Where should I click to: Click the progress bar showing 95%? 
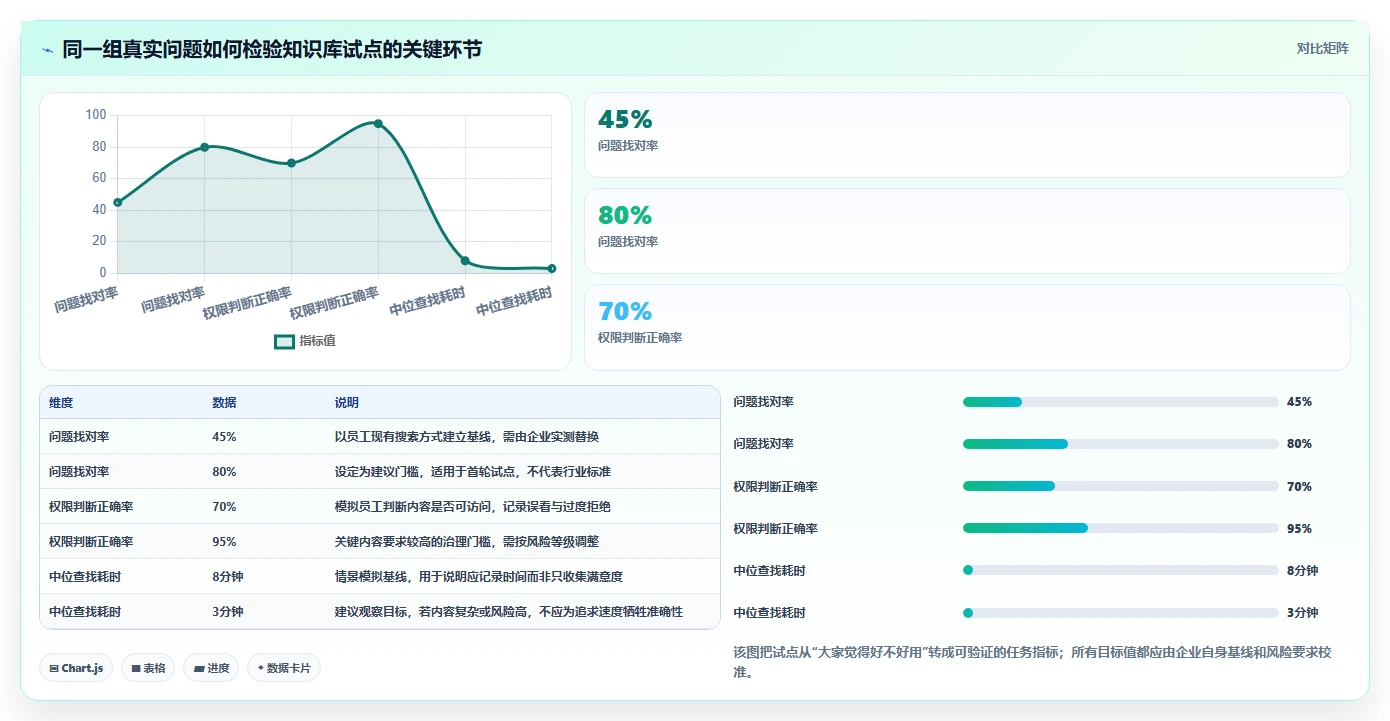[x=1120, y=529]
